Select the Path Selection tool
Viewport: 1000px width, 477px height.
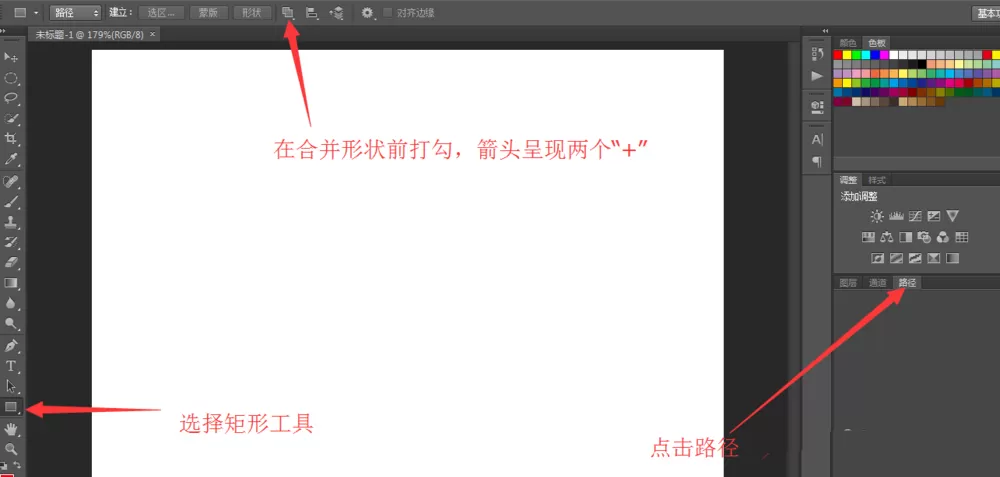(11, 386)
